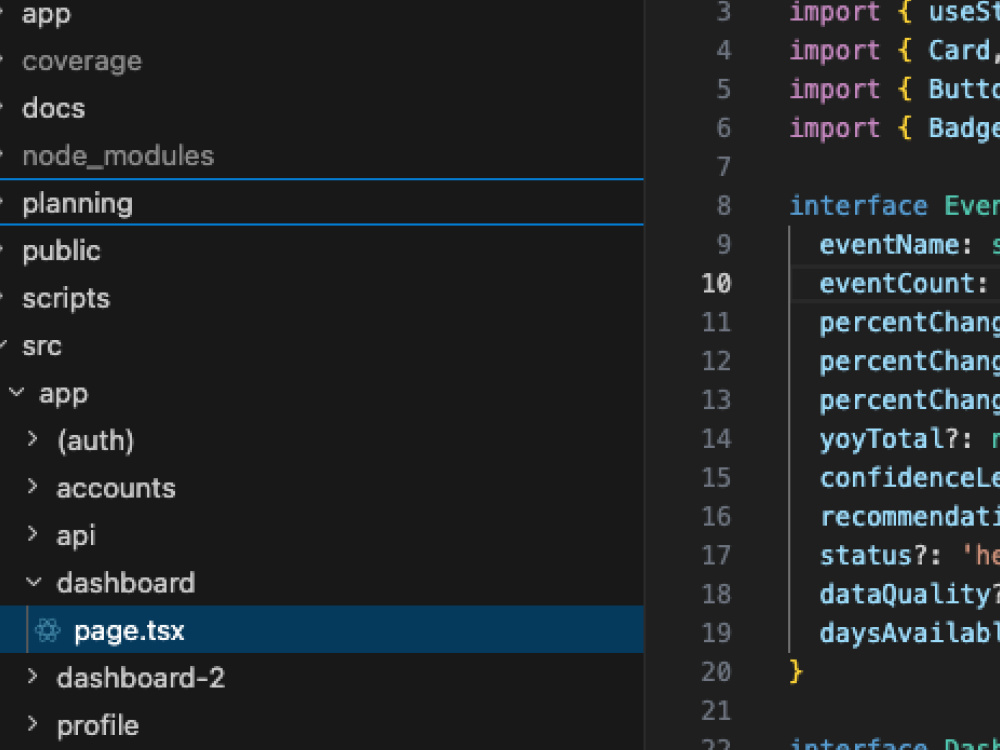Click the dashboard-2 folder name

(x=141, y=677)
